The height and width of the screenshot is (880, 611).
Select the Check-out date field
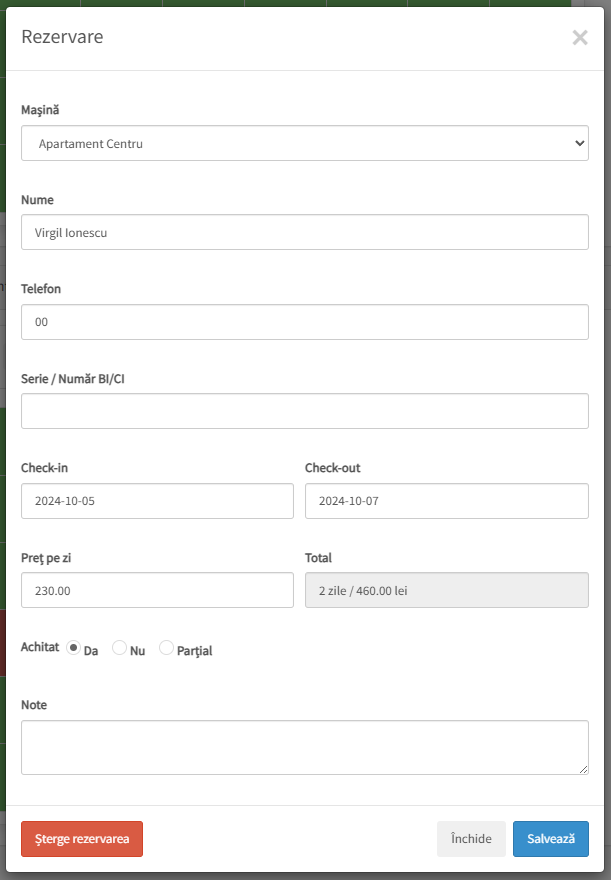click(x=447, y=501)
